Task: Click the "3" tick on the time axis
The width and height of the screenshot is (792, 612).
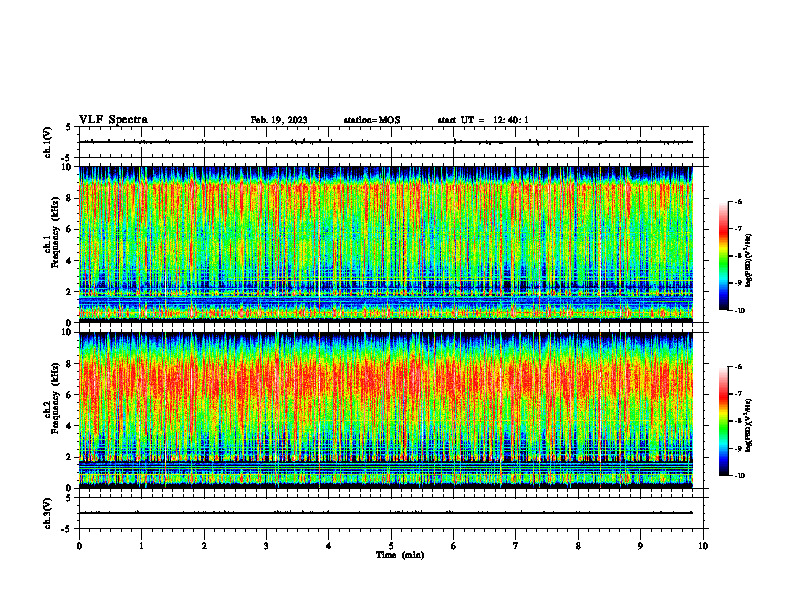Action: coord(266,546)
